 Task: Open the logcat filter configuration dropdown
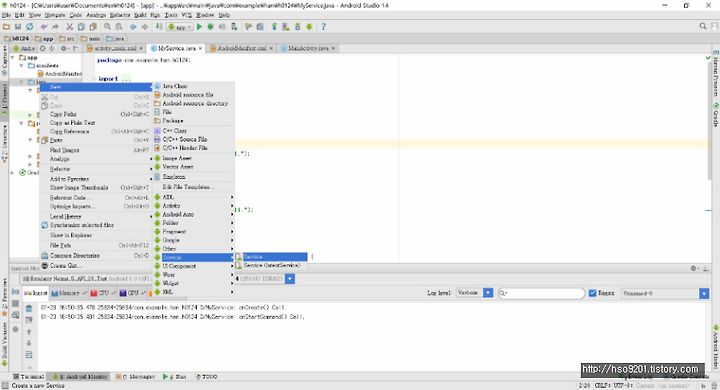point(665,293)
